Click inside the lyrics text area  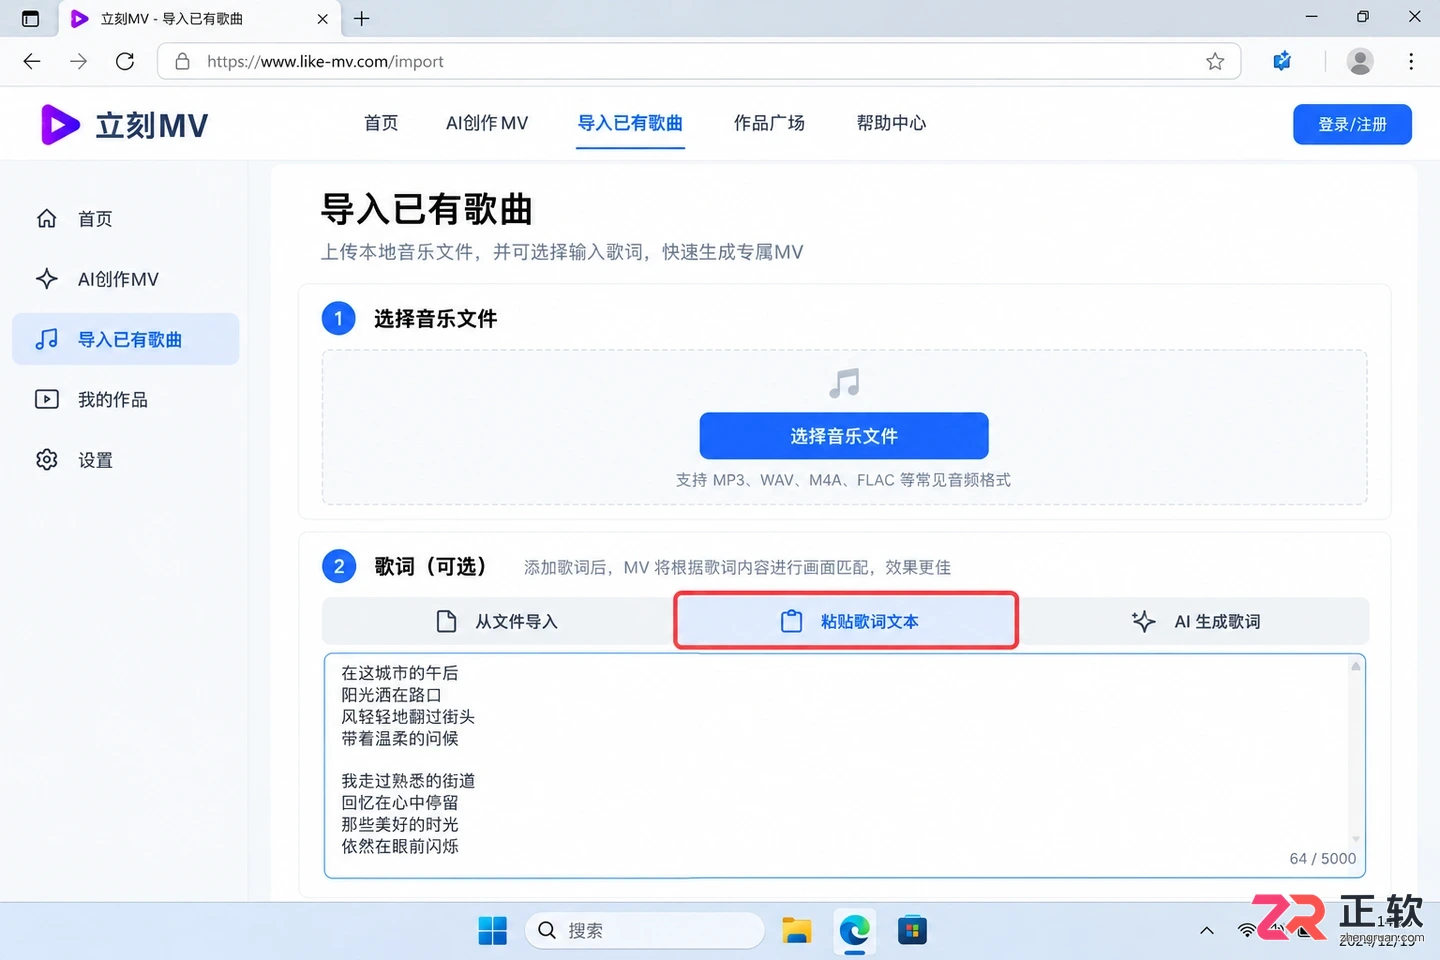tap(845, 766)
